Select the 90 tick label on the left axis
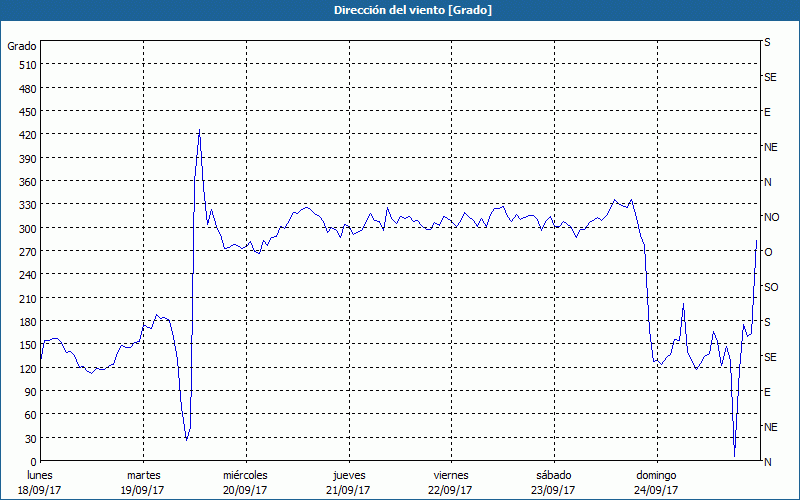The width and height of the screenshot is (800, 500). (29, 392)
